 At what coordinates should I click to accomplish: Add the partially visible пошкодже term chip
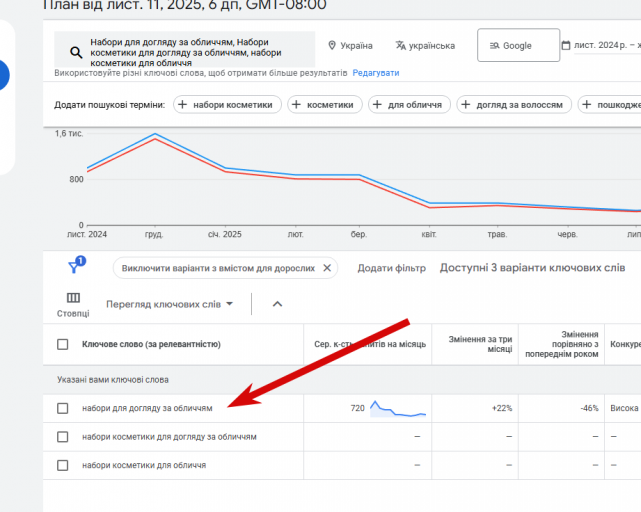click(x=609, y=105)
